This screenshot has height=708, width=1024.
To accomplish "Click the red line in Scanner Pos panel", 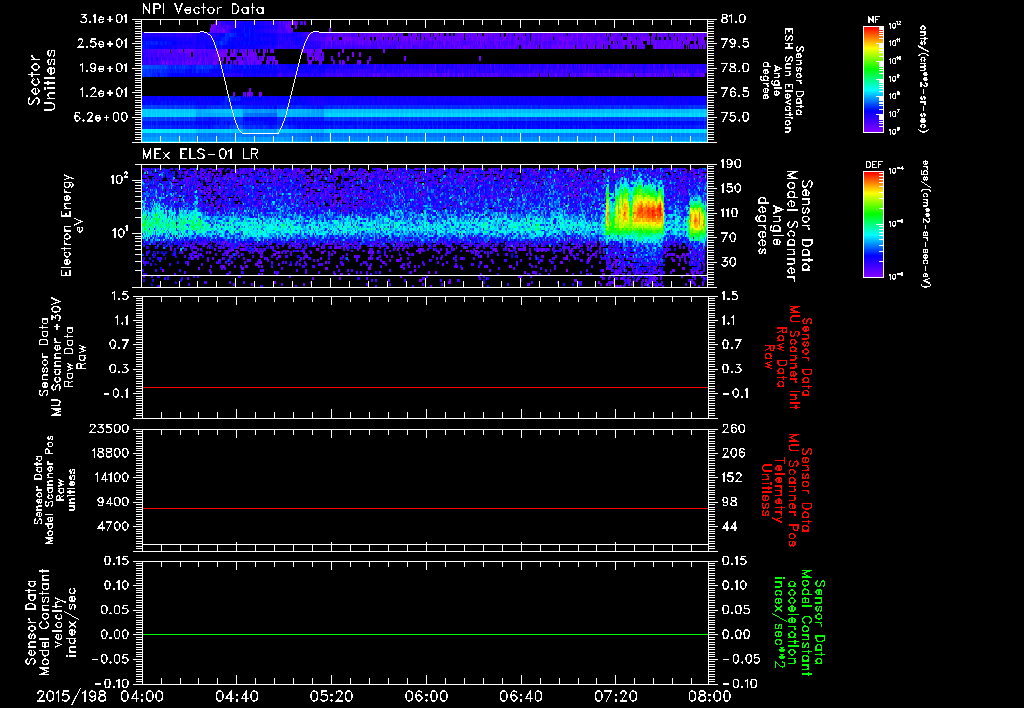I will click(425, 508).
